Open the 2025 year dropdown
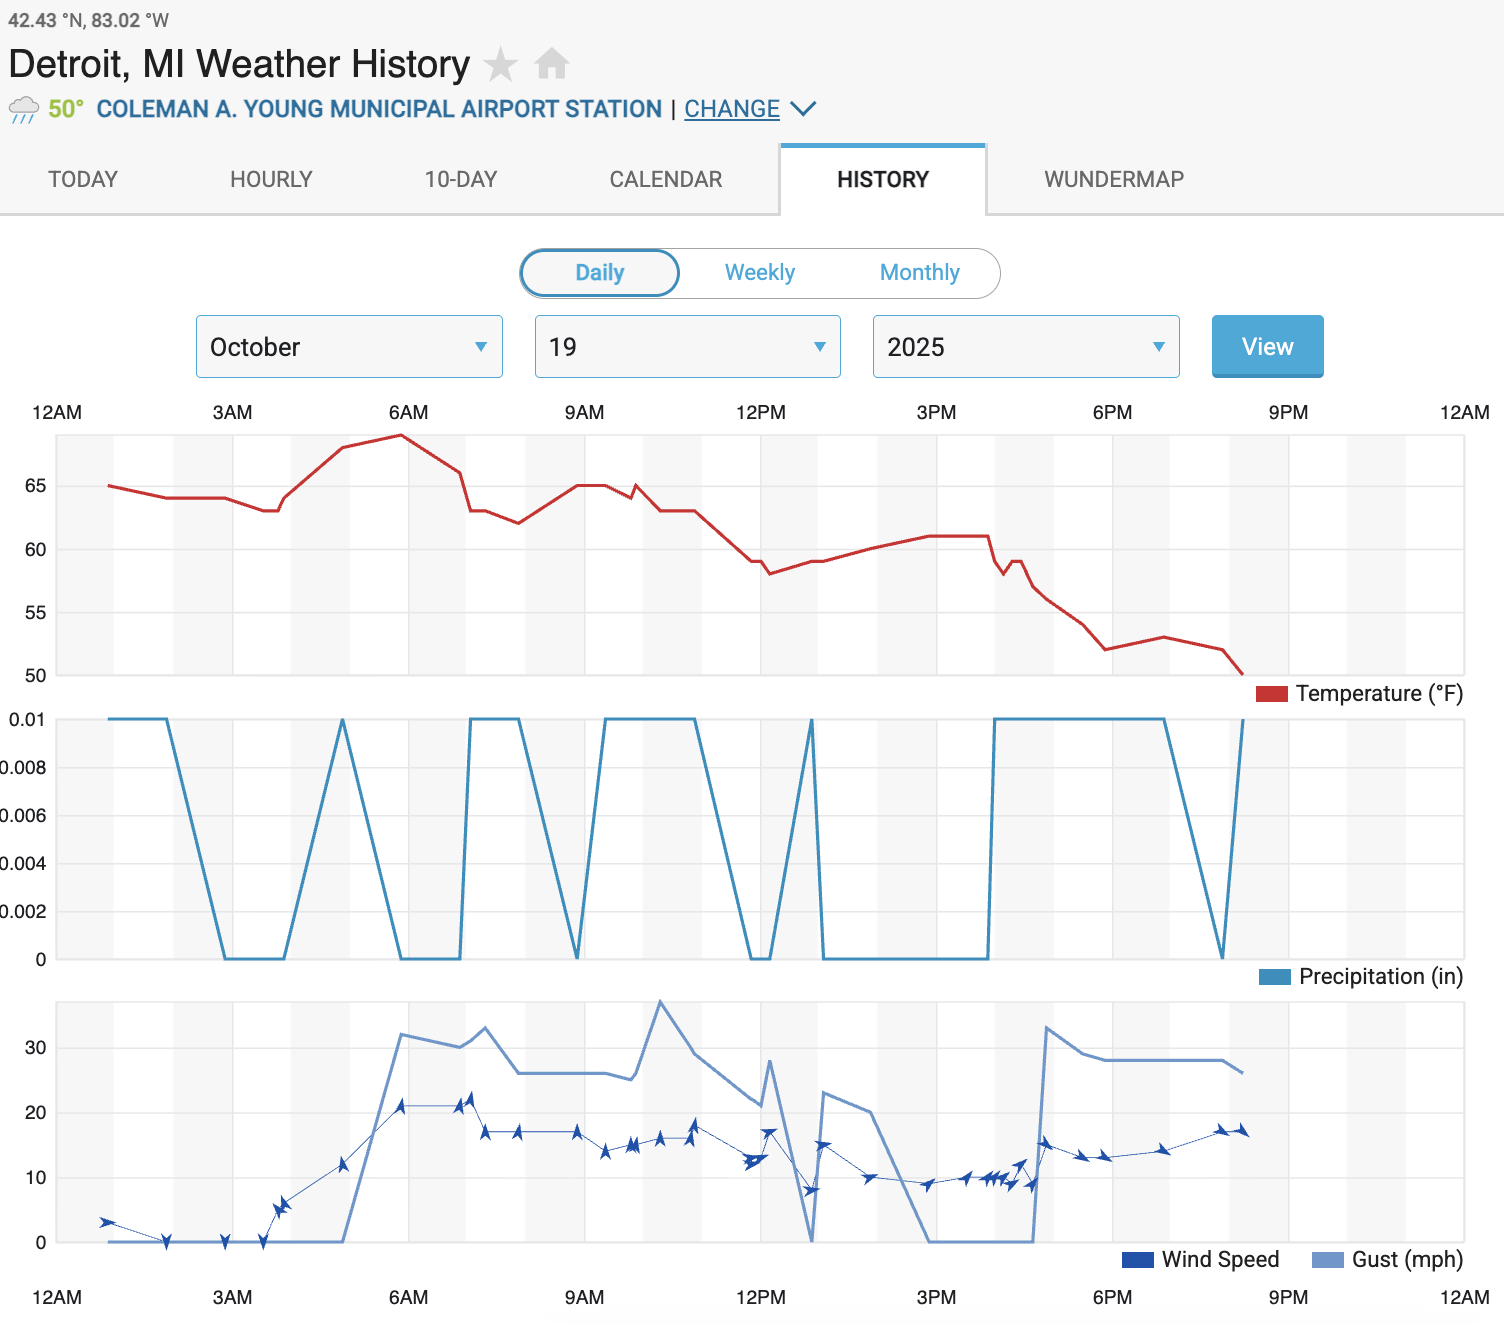1504x1324 pixels. pyautogui.click(x=1025, y=347)
